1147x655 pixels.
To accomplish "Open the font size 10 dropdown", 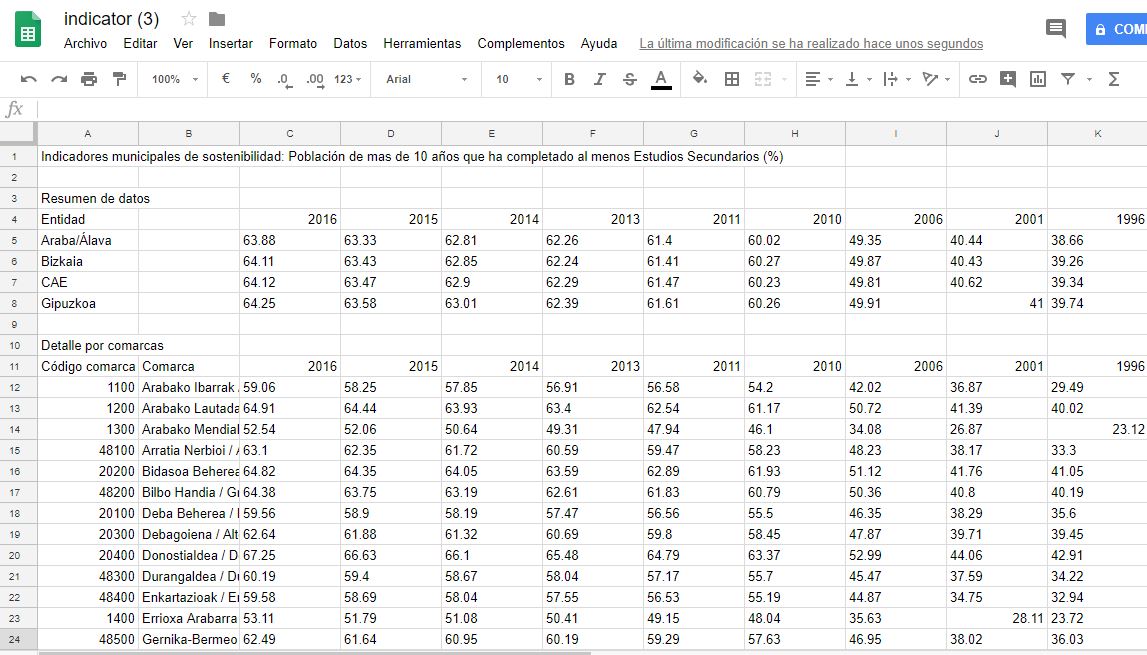I will pos(519,79).
